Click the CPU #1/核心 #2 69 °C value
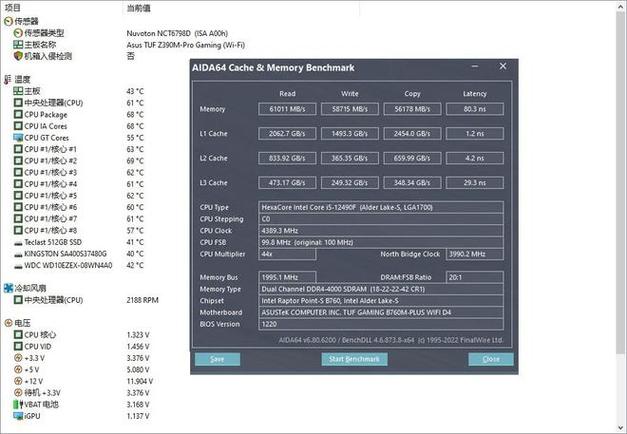Screen dimensions: 627x434 (x=135, y=161)
